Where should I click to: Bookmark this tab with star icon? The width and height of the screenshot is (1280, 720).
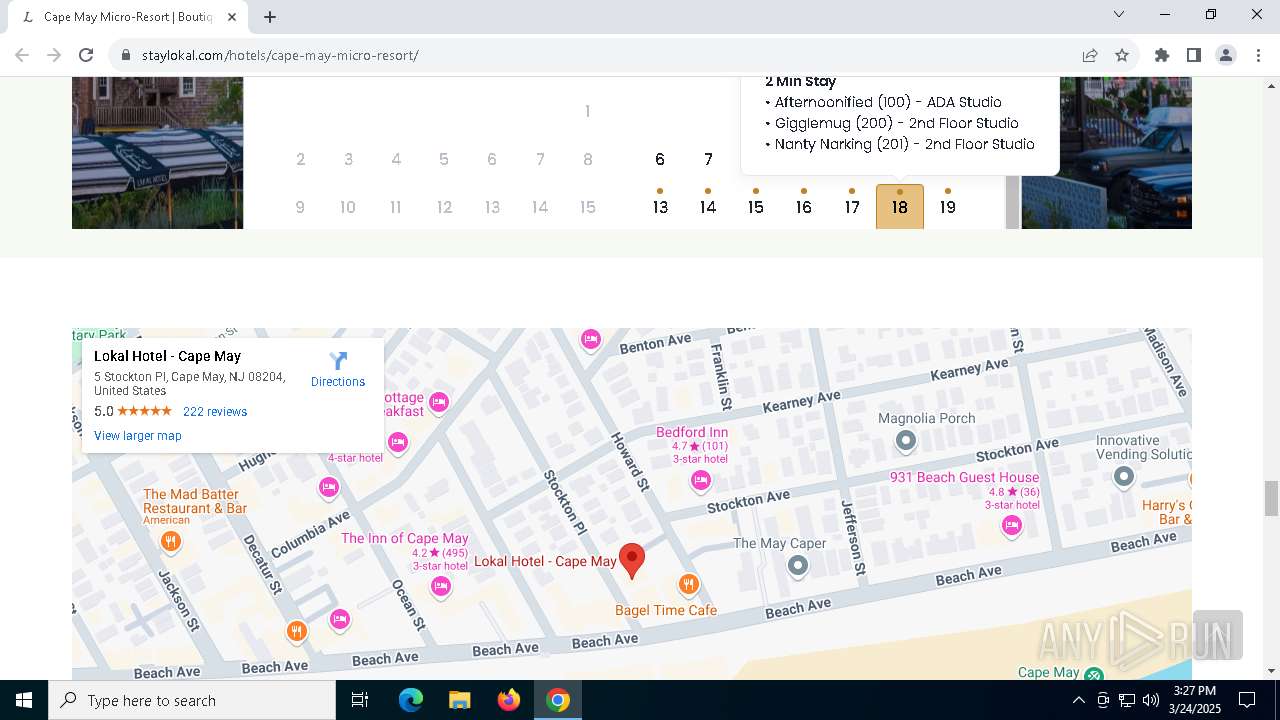point(1122,55)
